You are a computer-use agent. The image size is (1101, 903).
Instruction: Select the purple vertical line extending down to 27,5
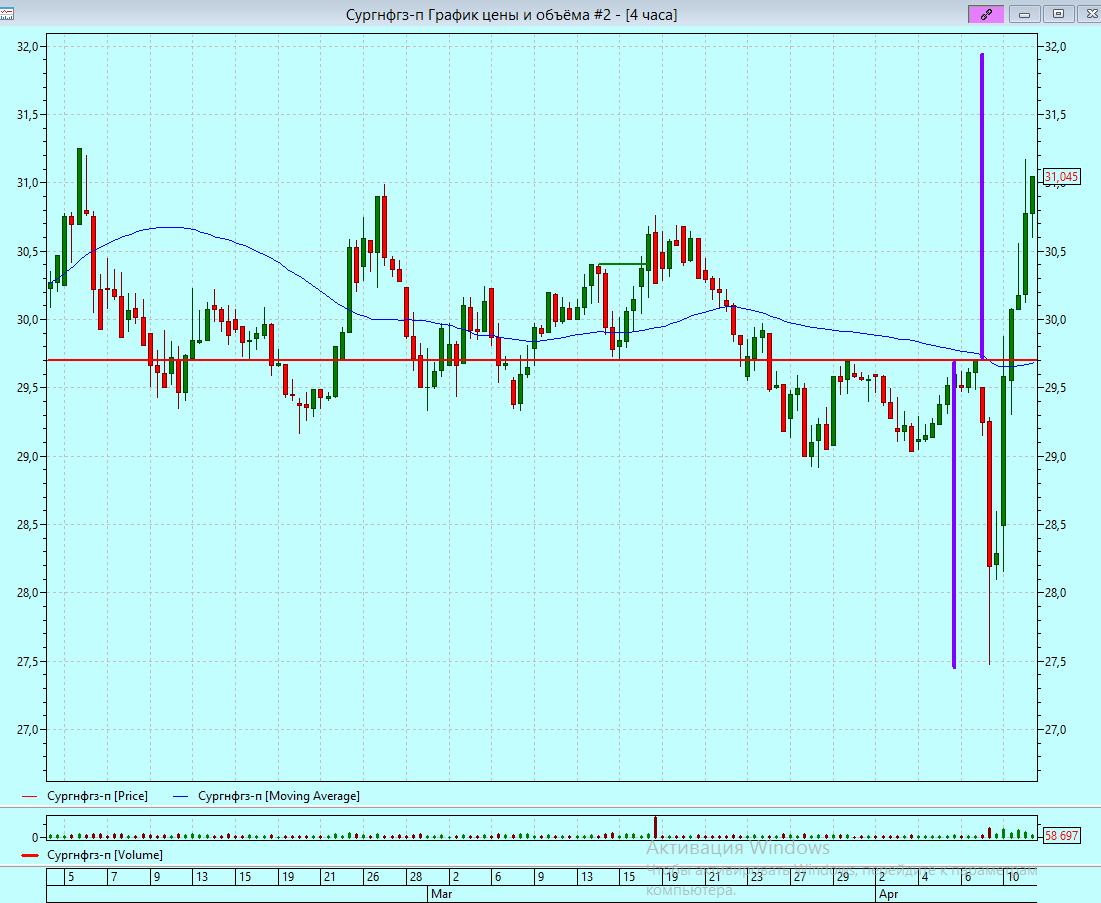tap(954, 514)
